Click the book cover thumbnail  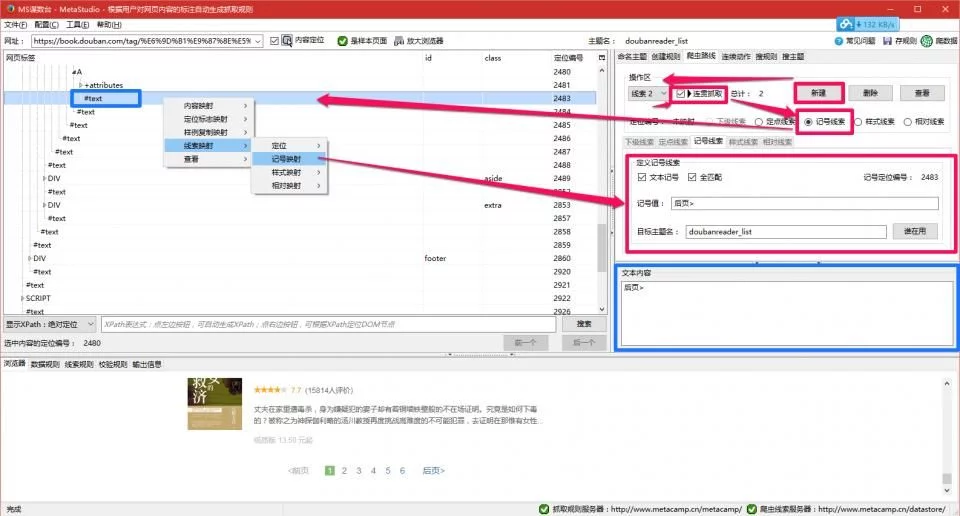[x=214, y=403]
